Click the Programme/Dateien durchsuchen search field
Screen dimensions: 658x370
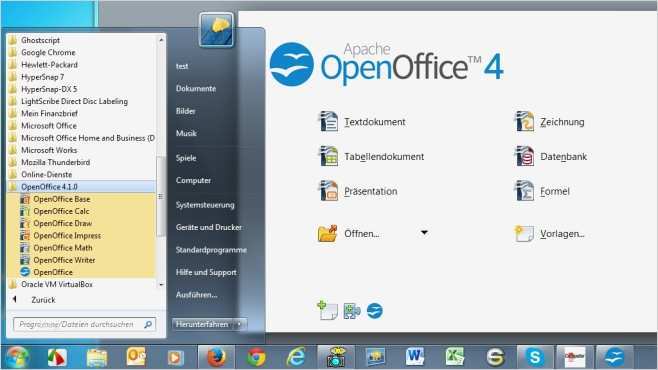pyautogui.click(x=84, y=324)
